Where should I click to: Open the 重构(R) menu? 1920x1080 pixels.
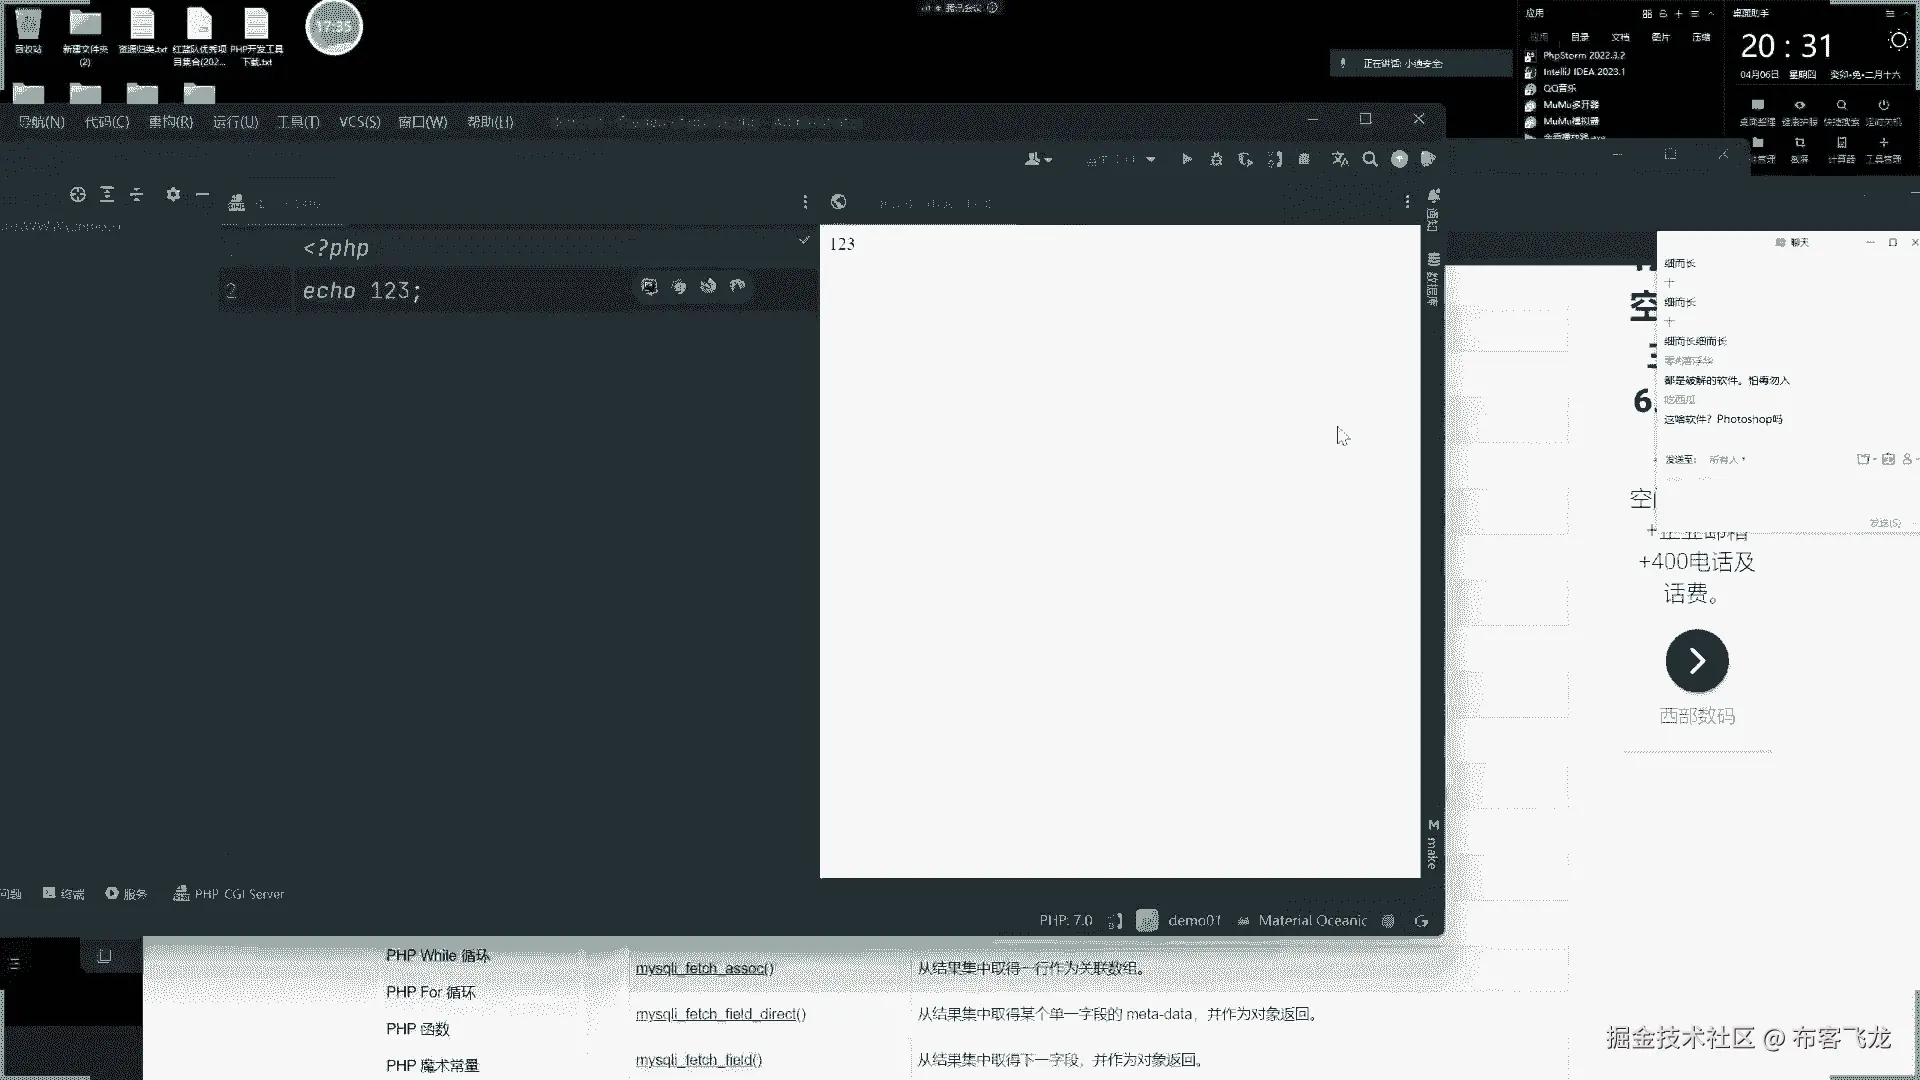(170, 122)
